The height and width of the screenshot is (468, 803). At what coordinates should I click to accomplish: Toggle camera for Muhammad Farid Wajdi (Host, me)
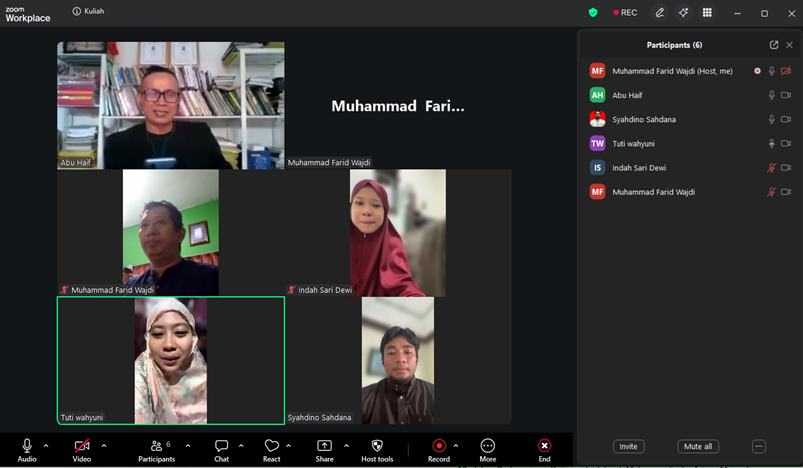coord(786,71)
